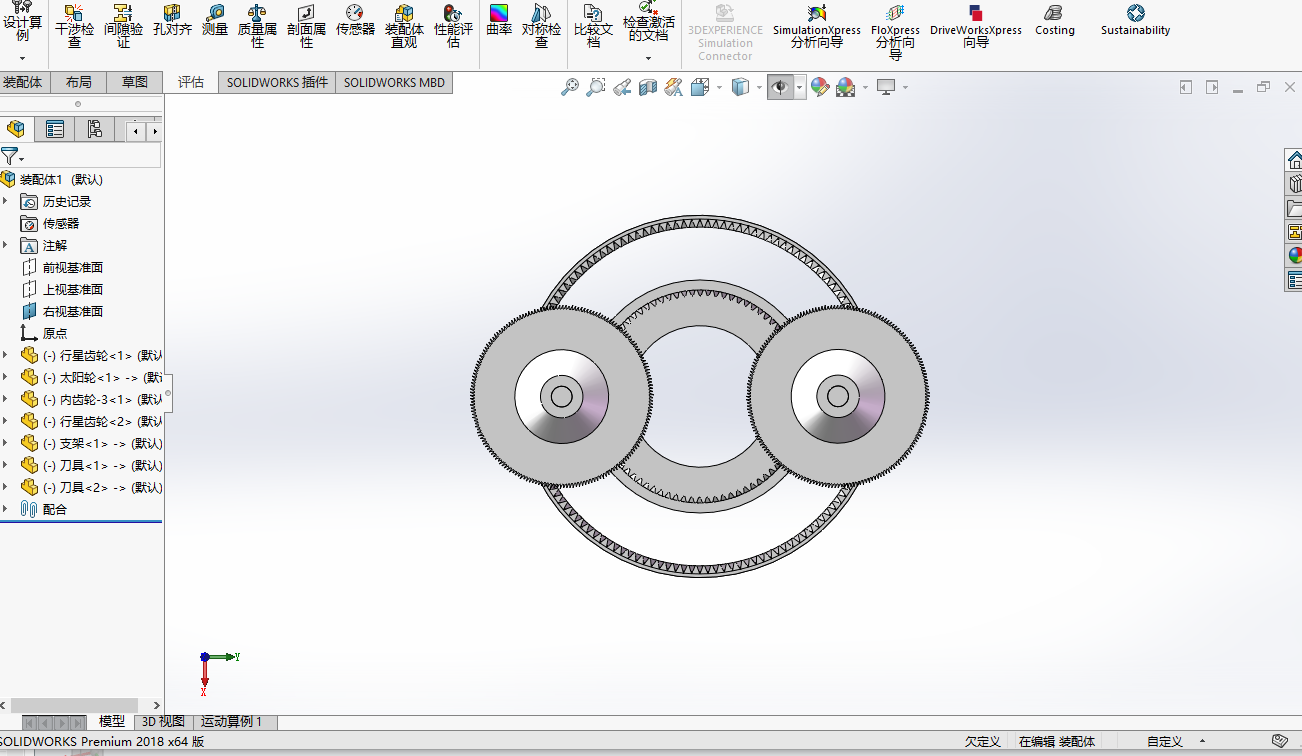Expand the 太阳轮<1> tree node
The image size is (1302, 756).
5,377
